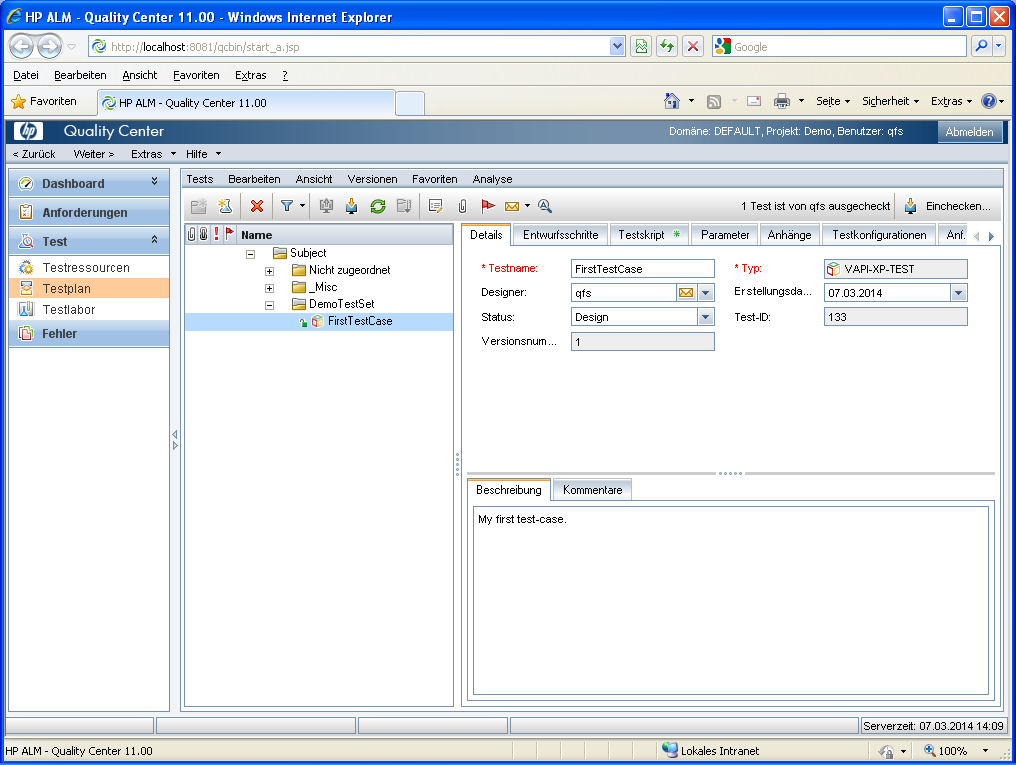Open the Designer dropdown arrow

pos(706,293)
